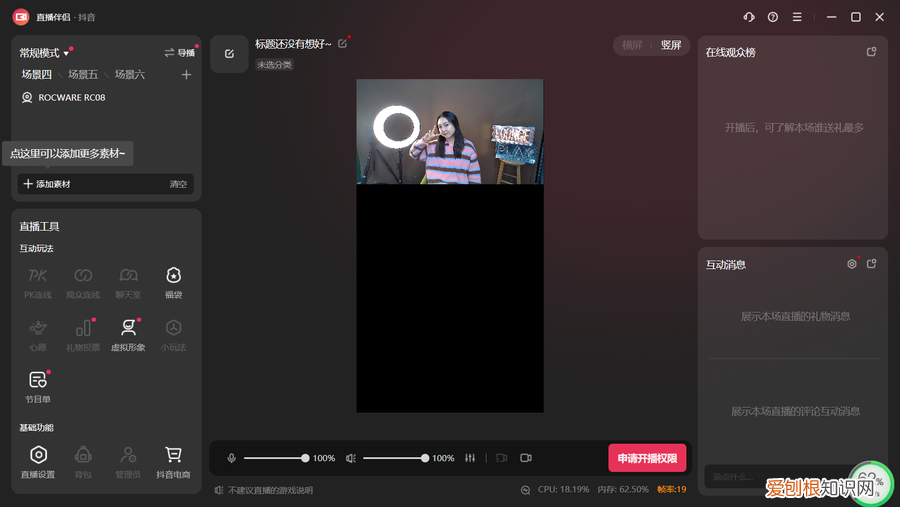Edit the stream title with pencil icon
The width and height of the screenshot is (900, 507).
pos(342,44)
